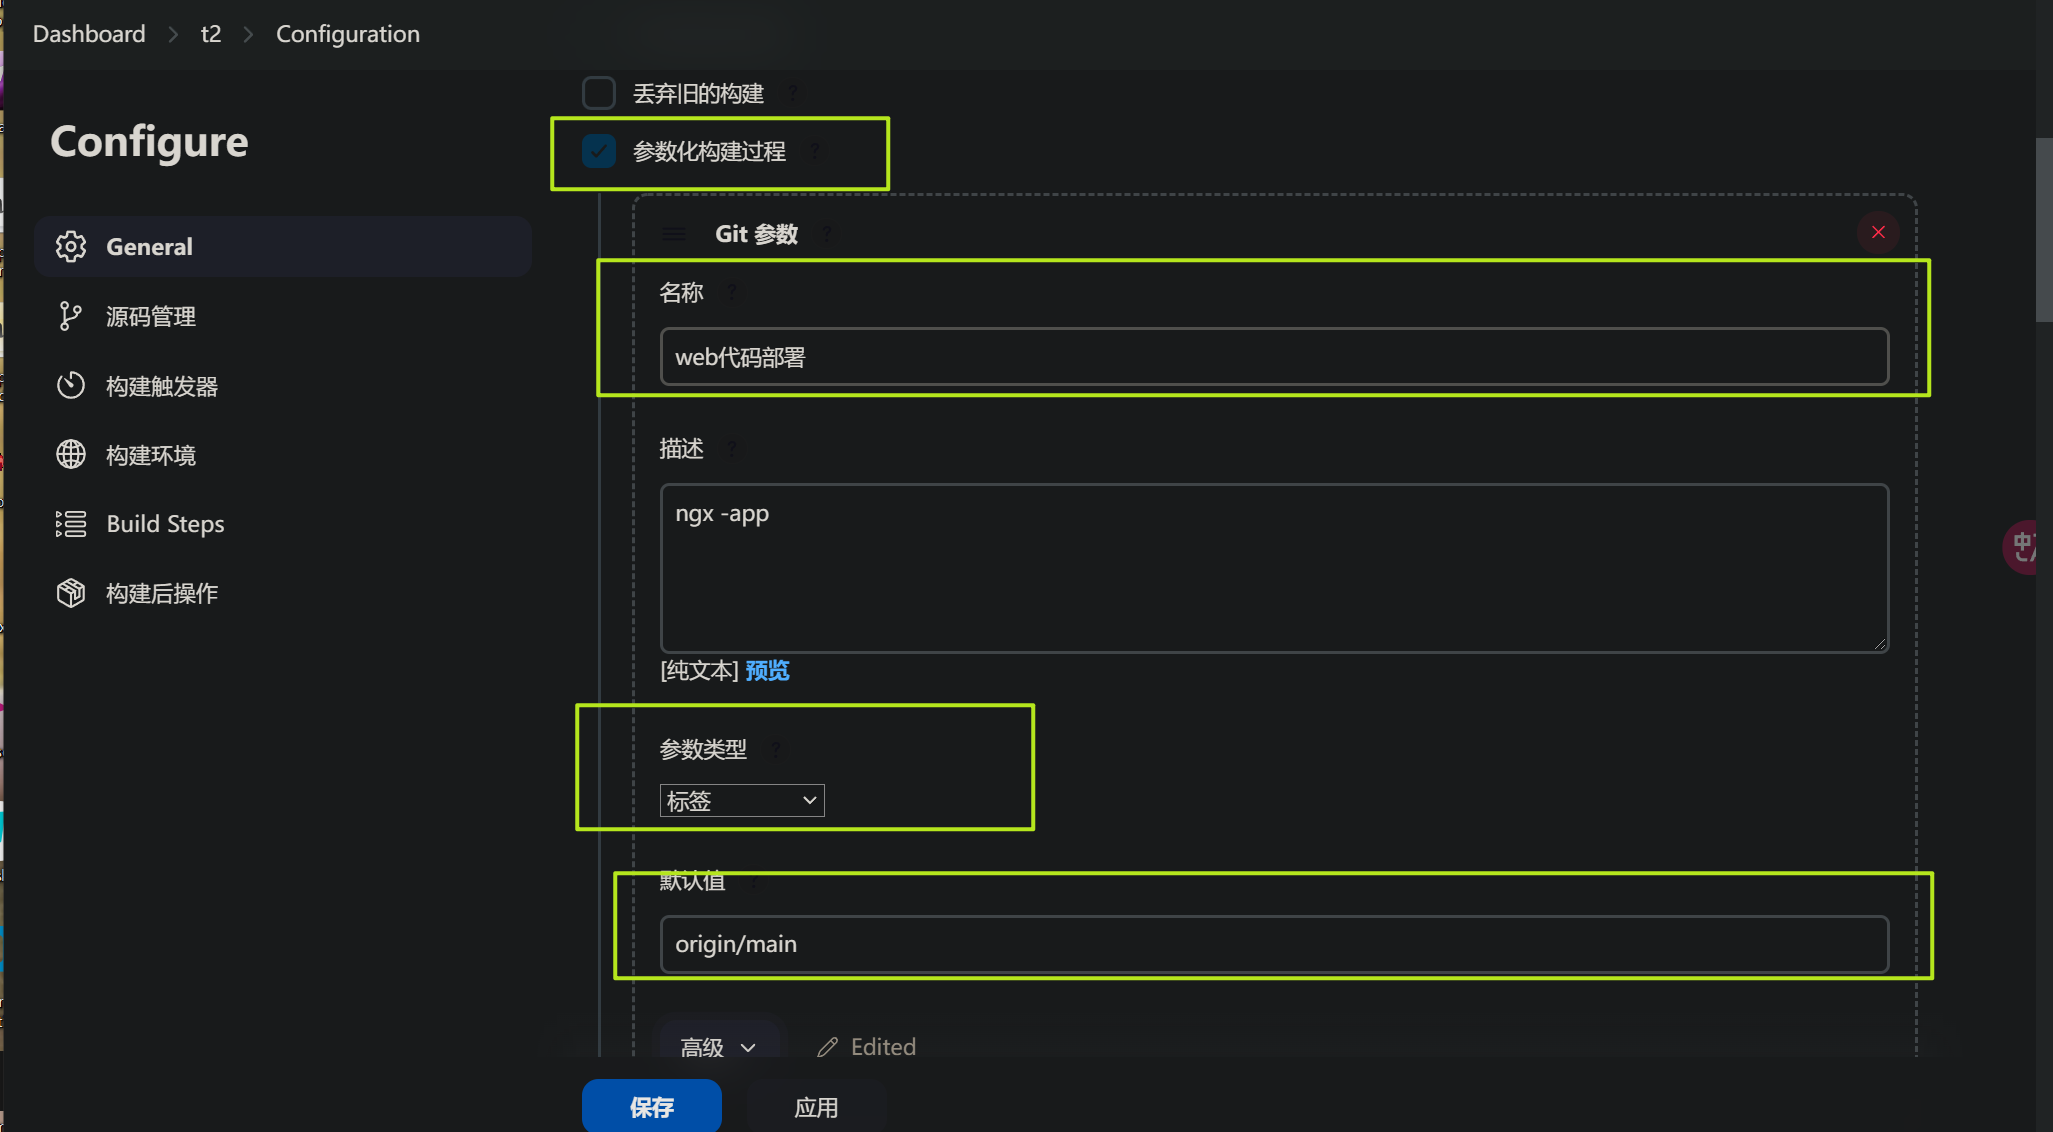
Task: Click the 构建后操作 box icon
Action: coord(70,593)
